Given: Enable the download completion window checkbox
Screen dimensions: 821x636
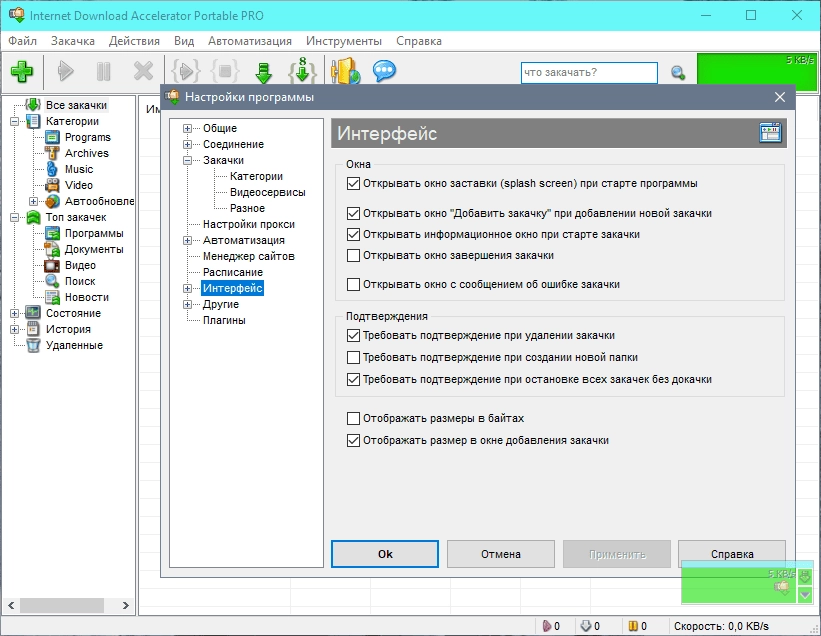Looking at the screenshot, I should (x=353, y=255).
